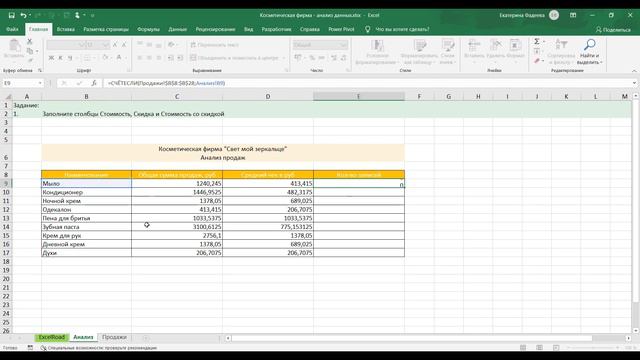Open Условное форматирование menu
Image resolution: width=640 pixels, height=360 pixels.
click(377, 52)
